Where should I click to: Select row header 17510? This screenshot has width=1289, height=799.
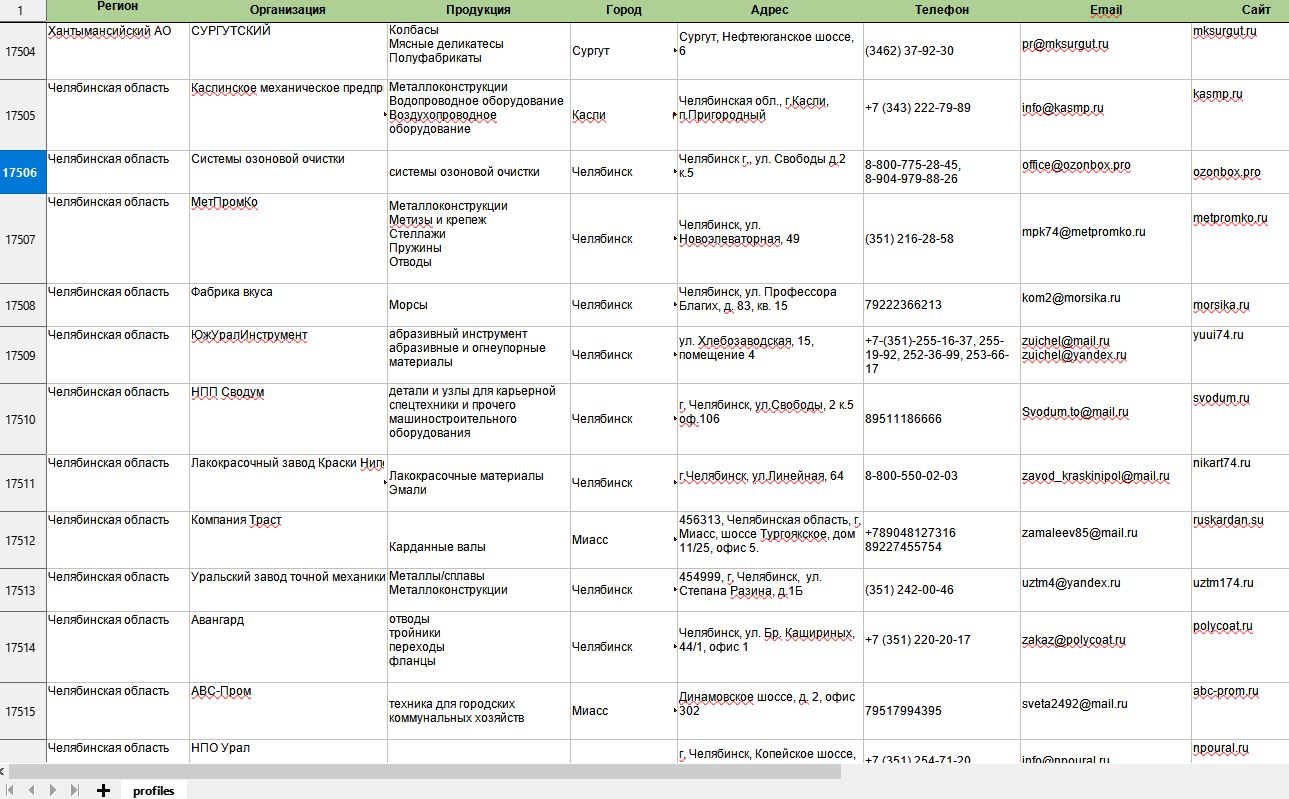pyautogui.click(x=22, y=419)
